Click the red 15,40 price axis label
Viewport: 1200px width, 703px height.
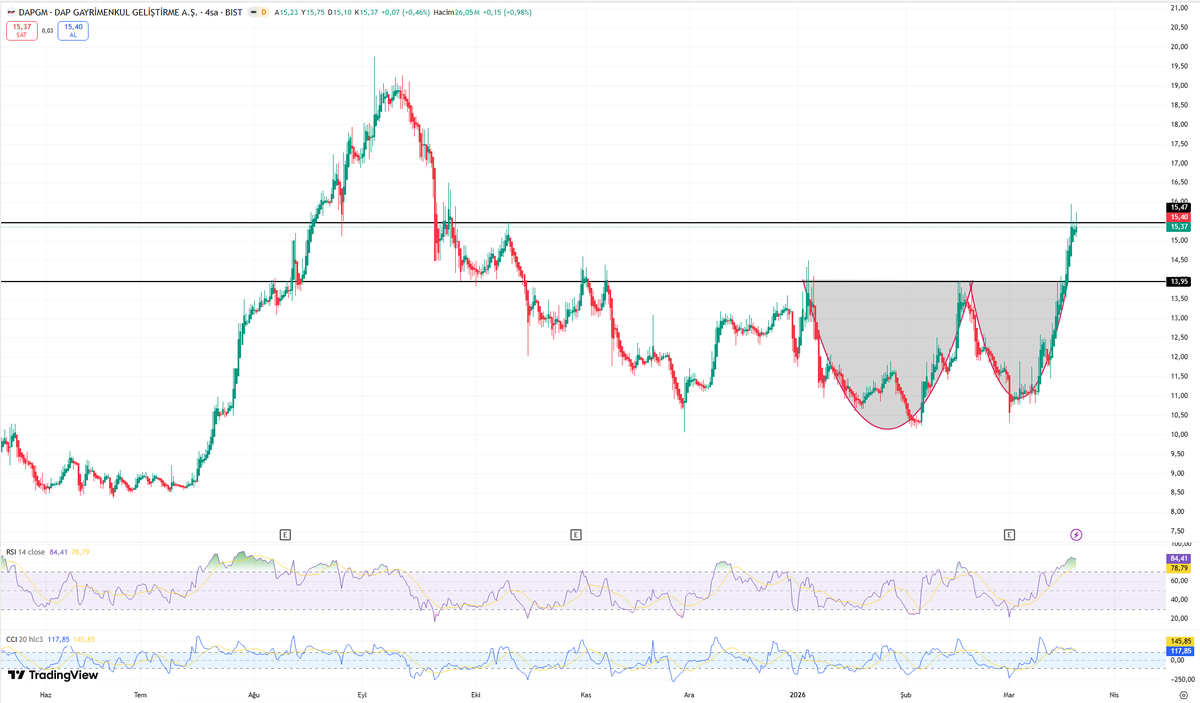point(1178,217)
